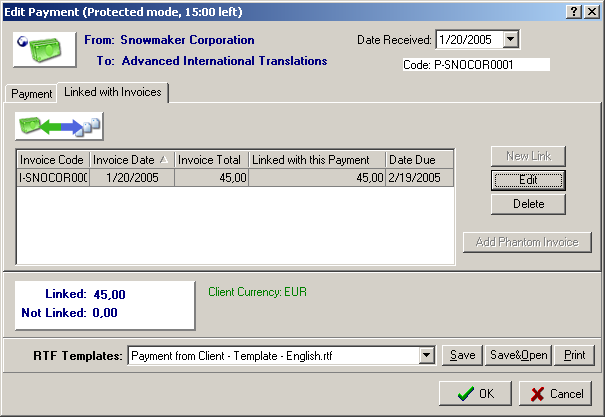605x417 pixels.
Task: Click the New Link button
Action: [x=528, y=156]
